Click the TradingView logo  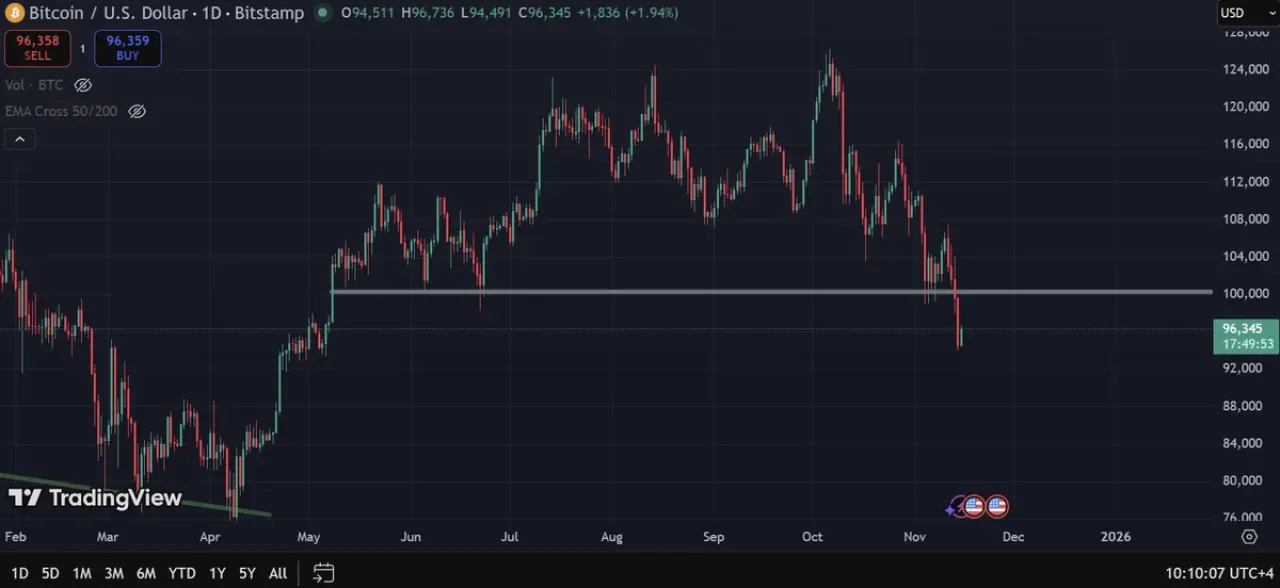point(95,498)
